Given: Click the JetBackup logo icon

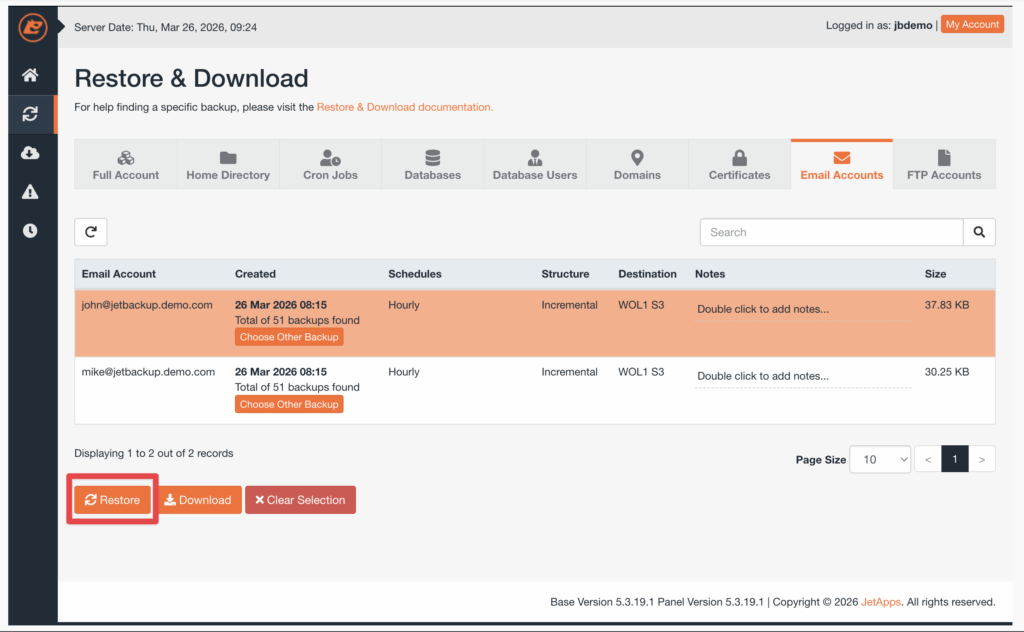Looking at the screenshot, I should click(32, 28).
